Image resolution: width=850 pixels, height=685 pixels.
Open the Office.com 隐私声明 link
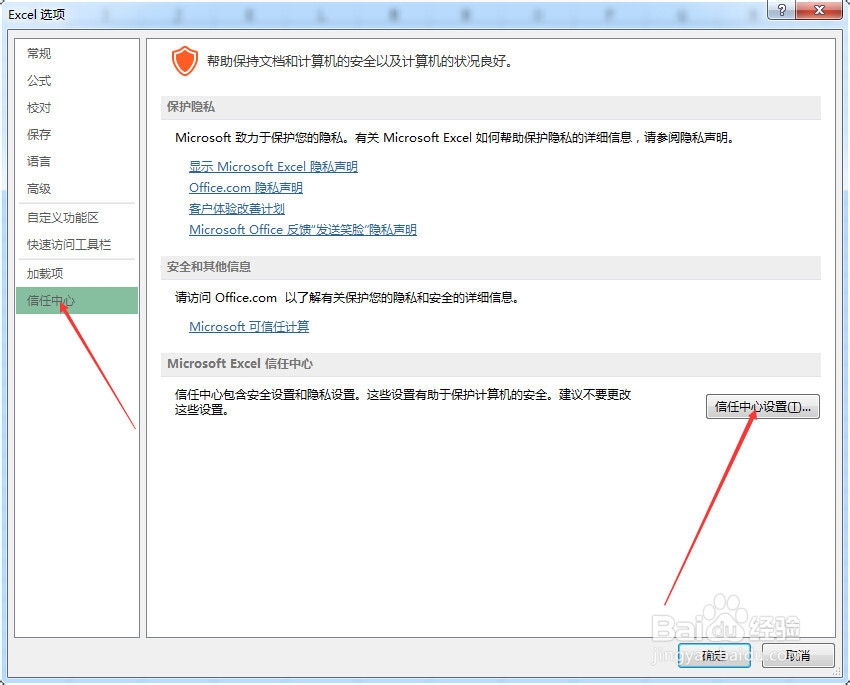[245, 187]
